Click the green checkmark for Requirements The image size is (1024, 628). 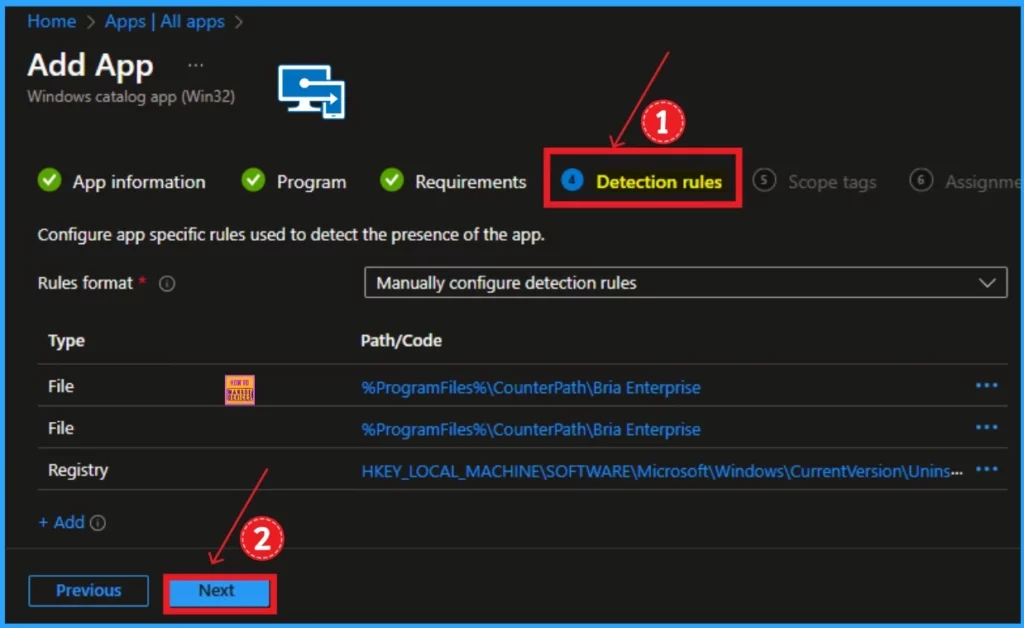coord(392,180)
